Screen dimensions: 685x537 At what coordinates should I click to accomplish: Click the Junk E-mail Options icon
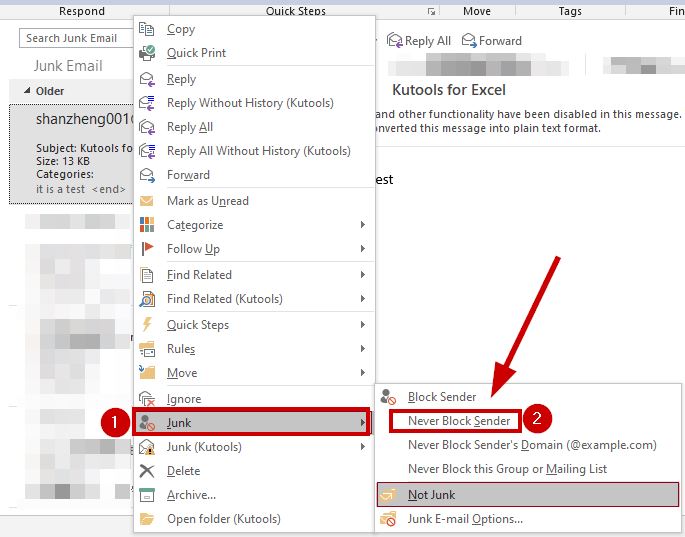388,519
